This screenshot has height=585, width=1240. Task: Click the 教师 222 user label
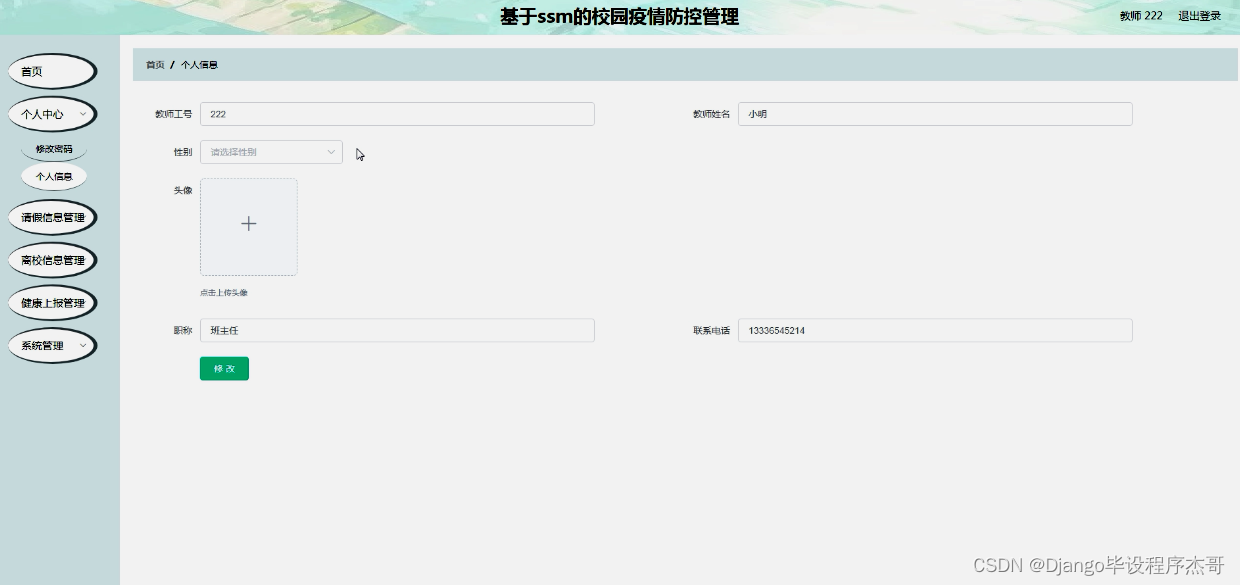click(x=1141, y=16)
